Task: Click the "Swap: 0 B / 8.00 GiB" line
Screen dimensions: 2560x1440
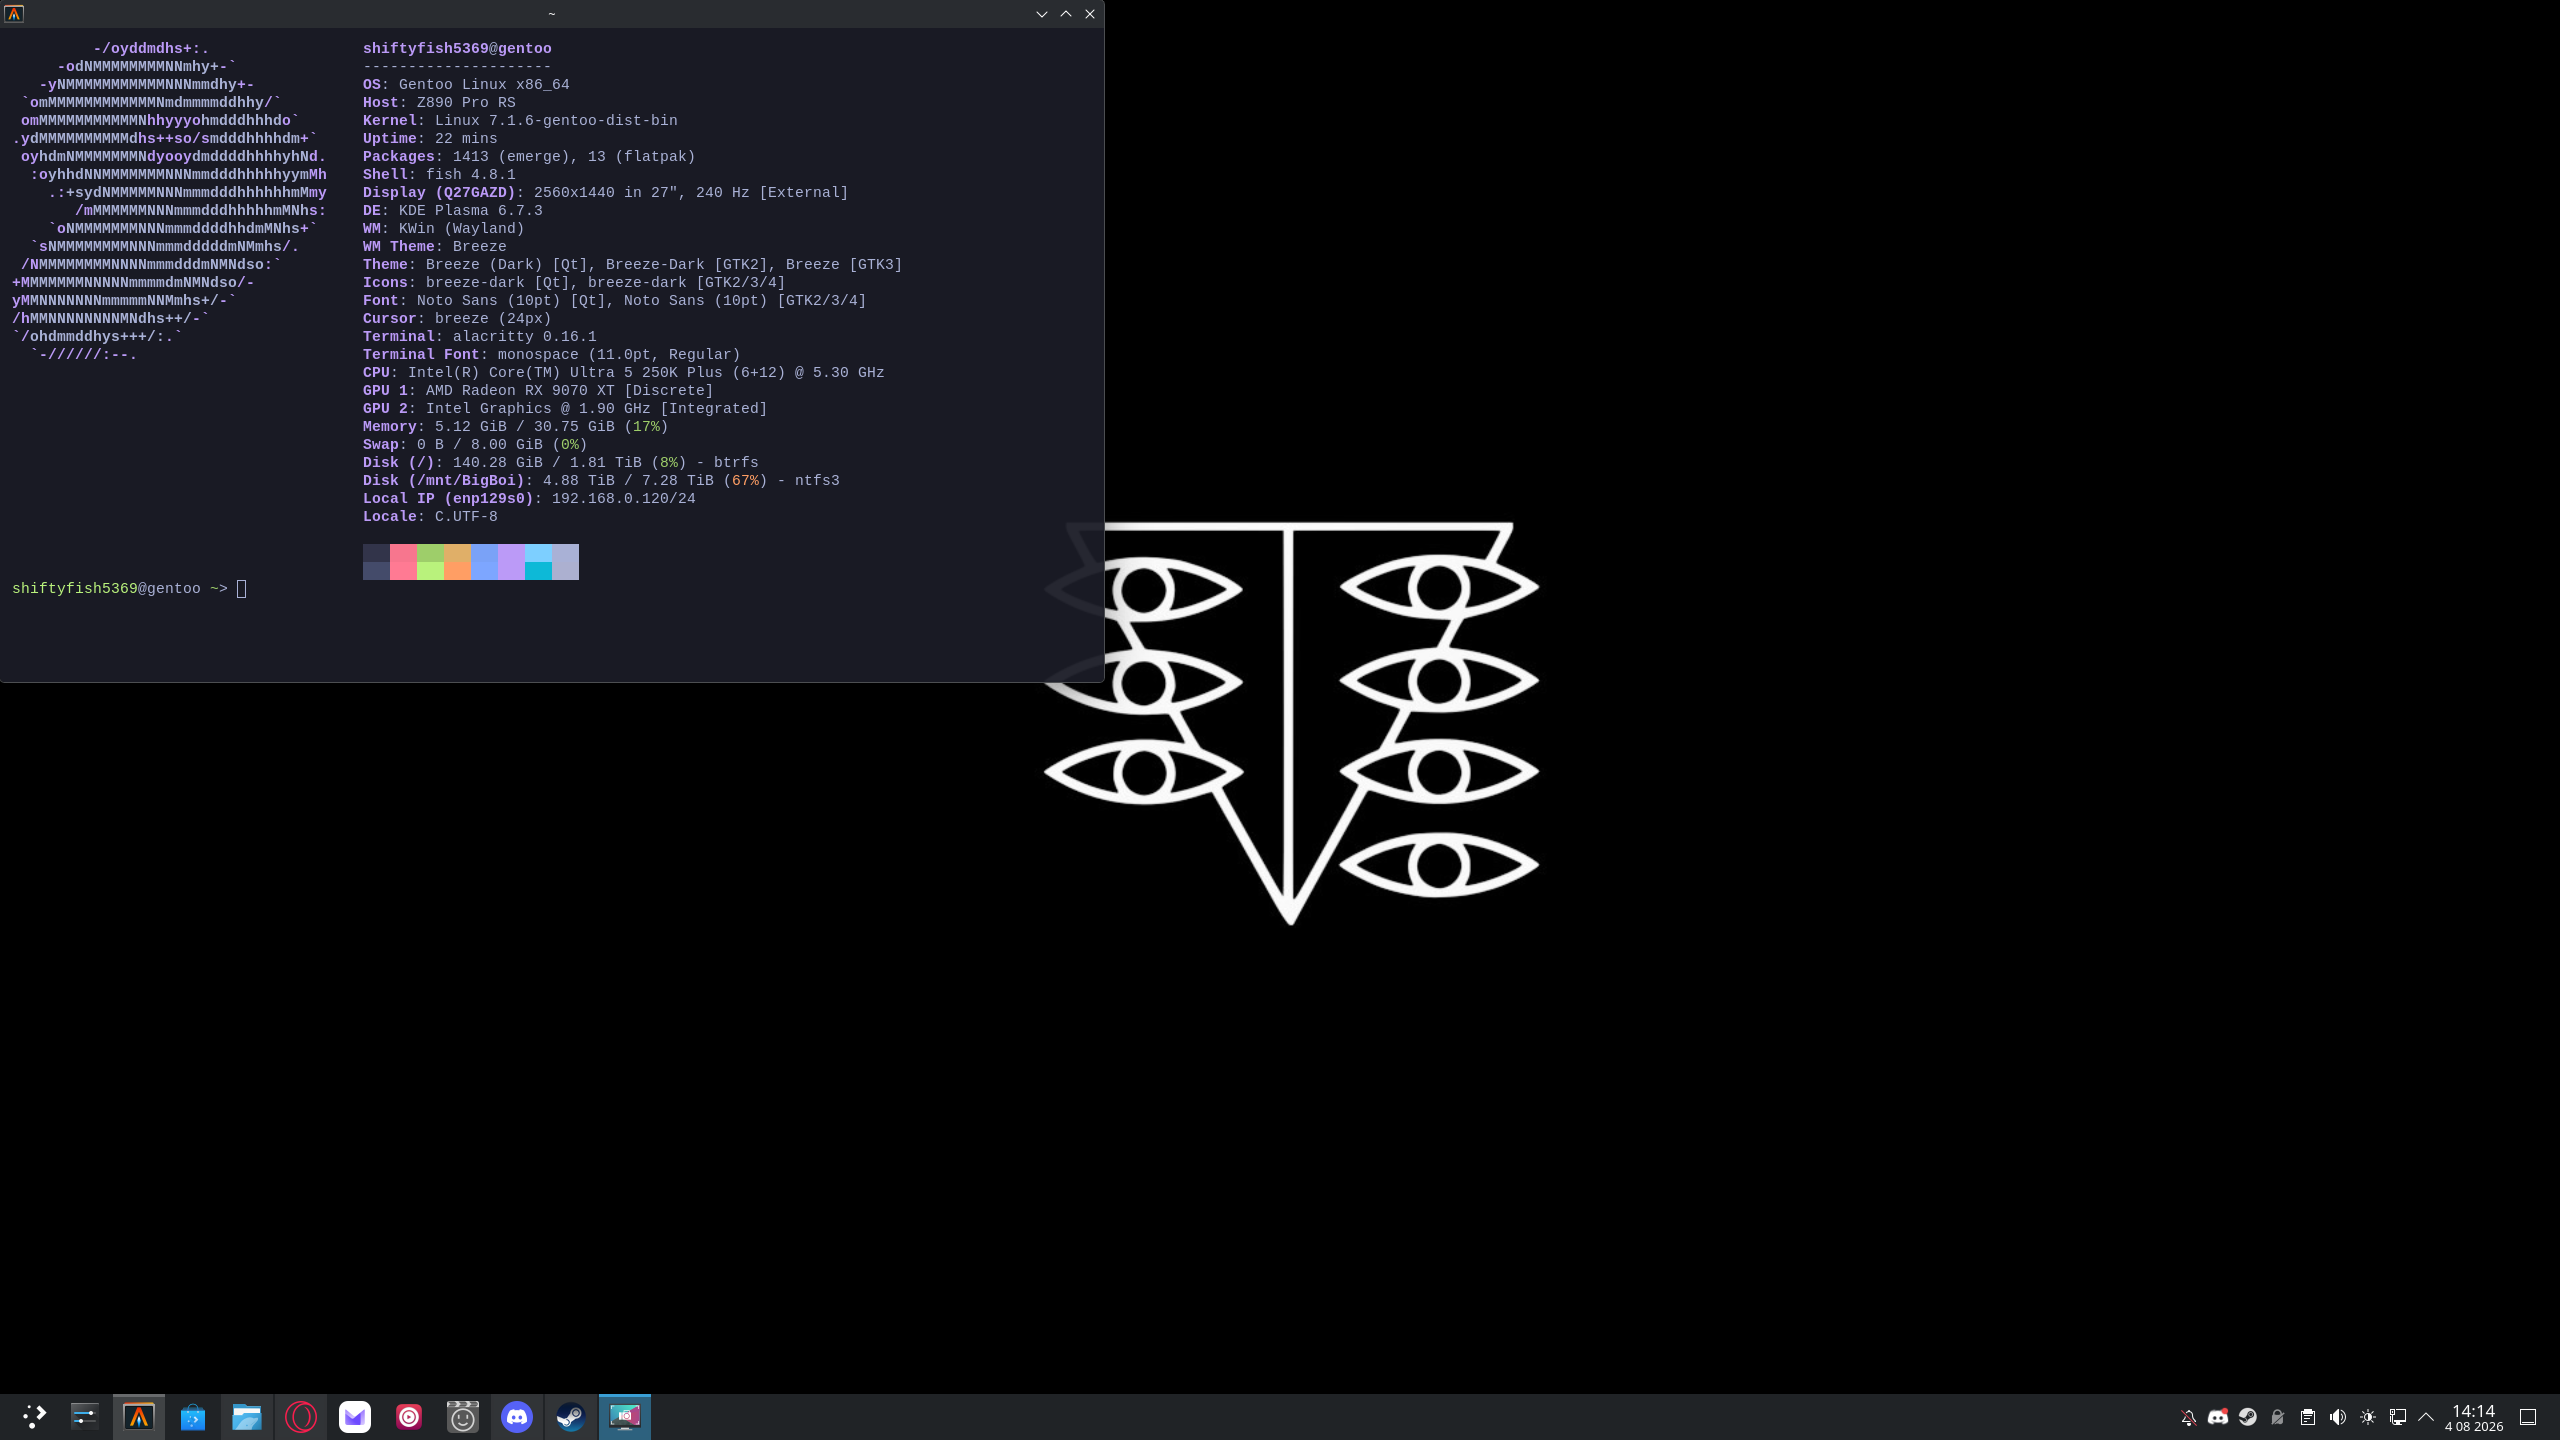Action: point(475,445)
